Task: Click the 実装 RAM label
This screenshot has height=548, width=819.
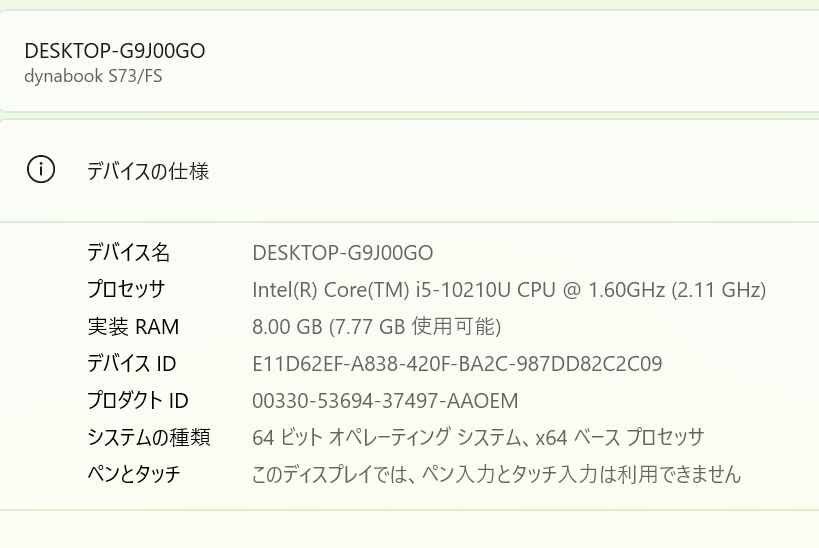Action: coord(133,326)
